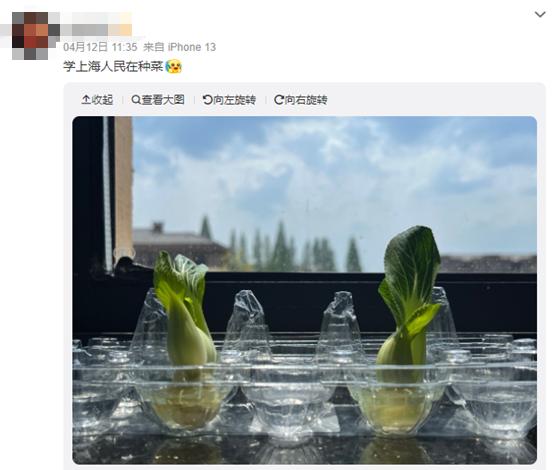Click the collapse up-arrow icon beside 收起
Screen dimensions: 554x470
pos(86,100)
